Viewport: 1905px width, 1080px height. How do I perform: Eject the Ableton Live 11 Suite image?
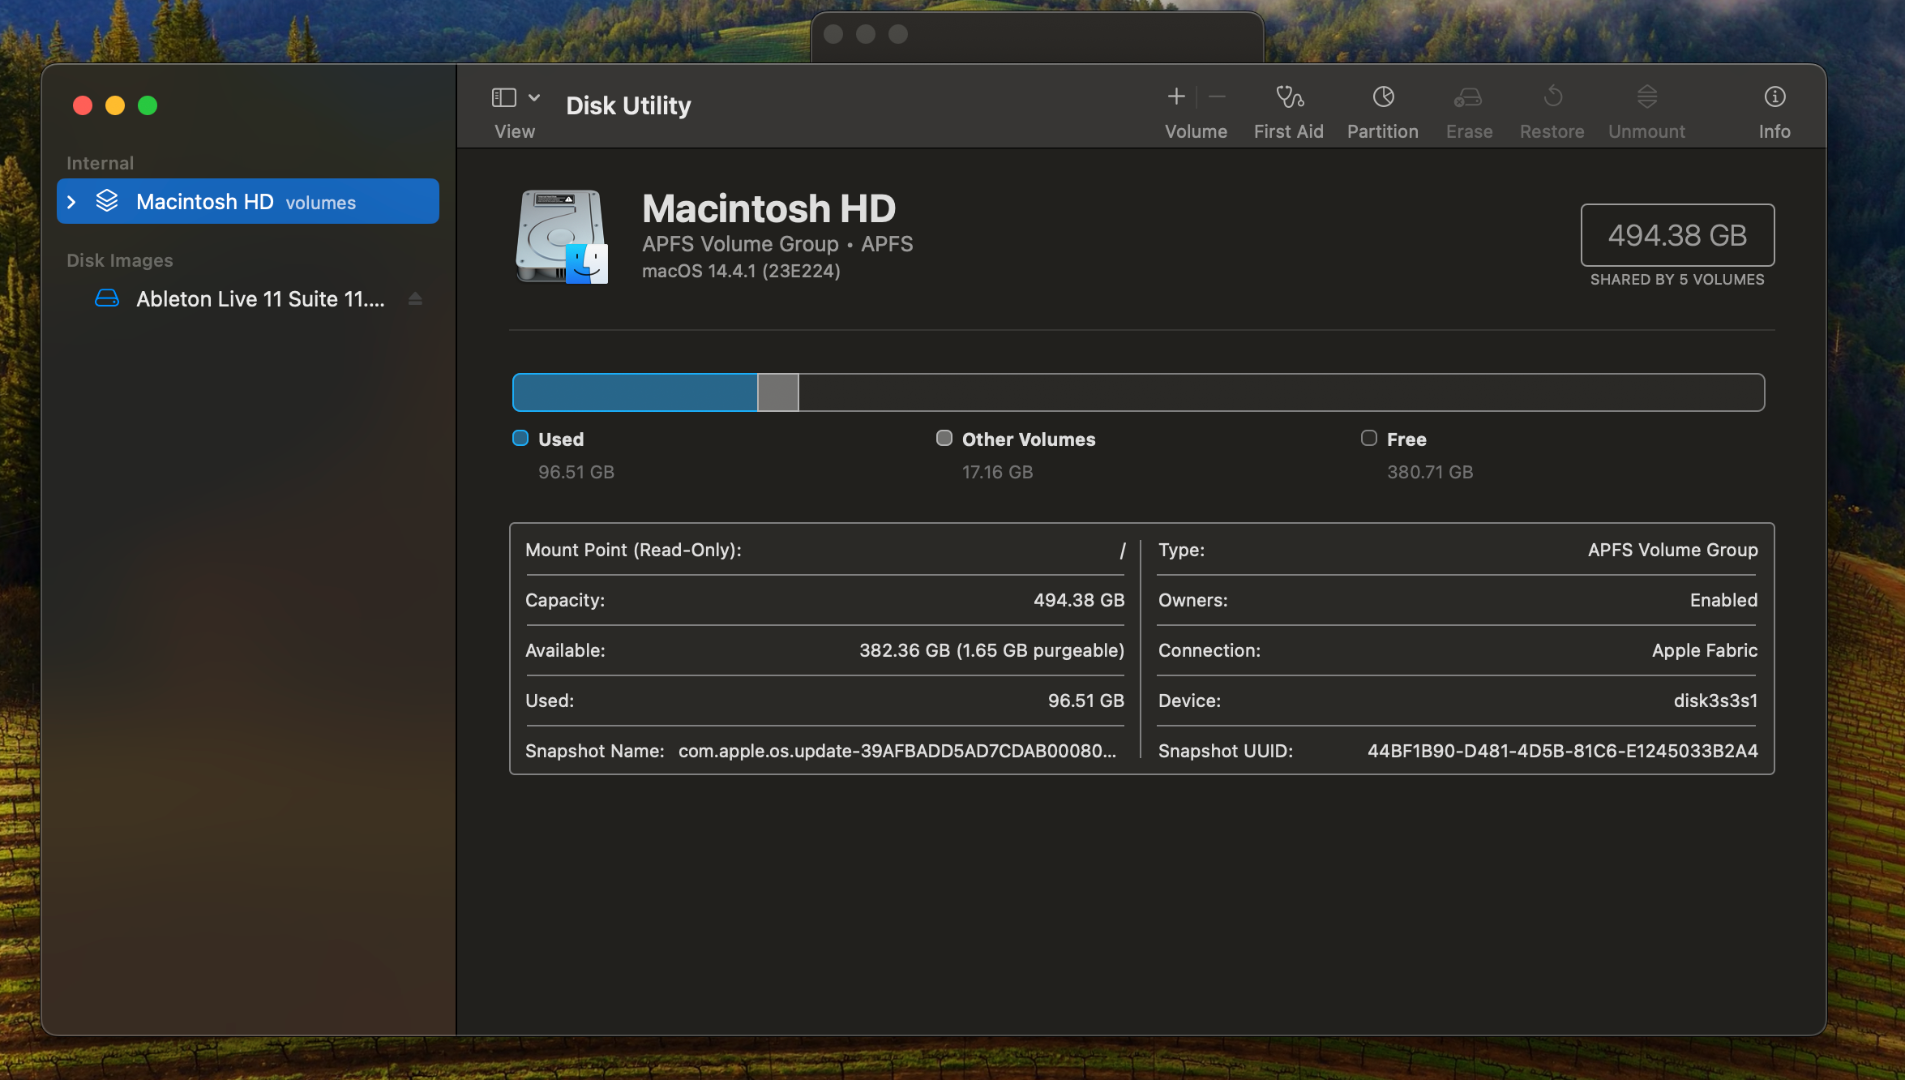(x=415, y=299)
